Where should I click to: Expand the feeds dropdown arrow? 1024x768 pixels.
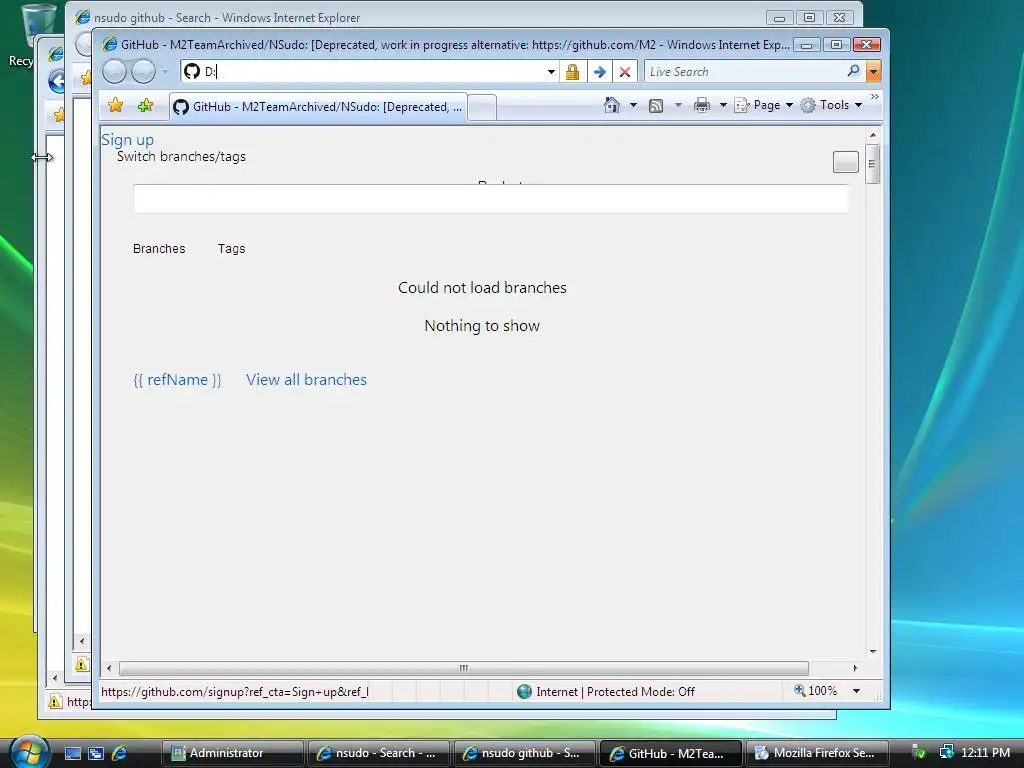tap(678, 105)
